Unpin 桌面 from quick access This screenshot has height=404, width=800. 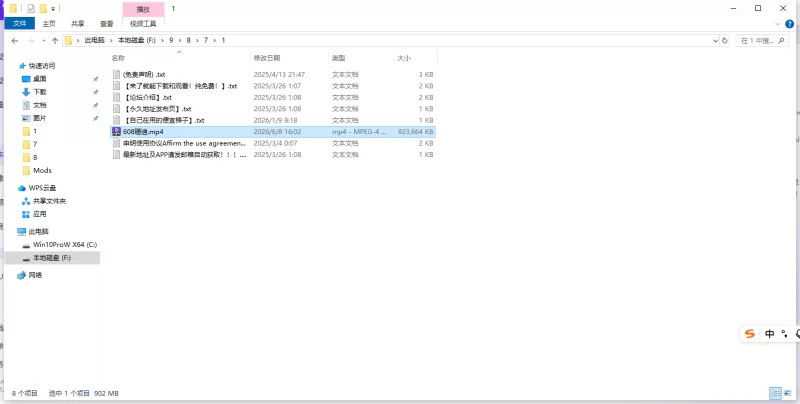tap(95, 79)
